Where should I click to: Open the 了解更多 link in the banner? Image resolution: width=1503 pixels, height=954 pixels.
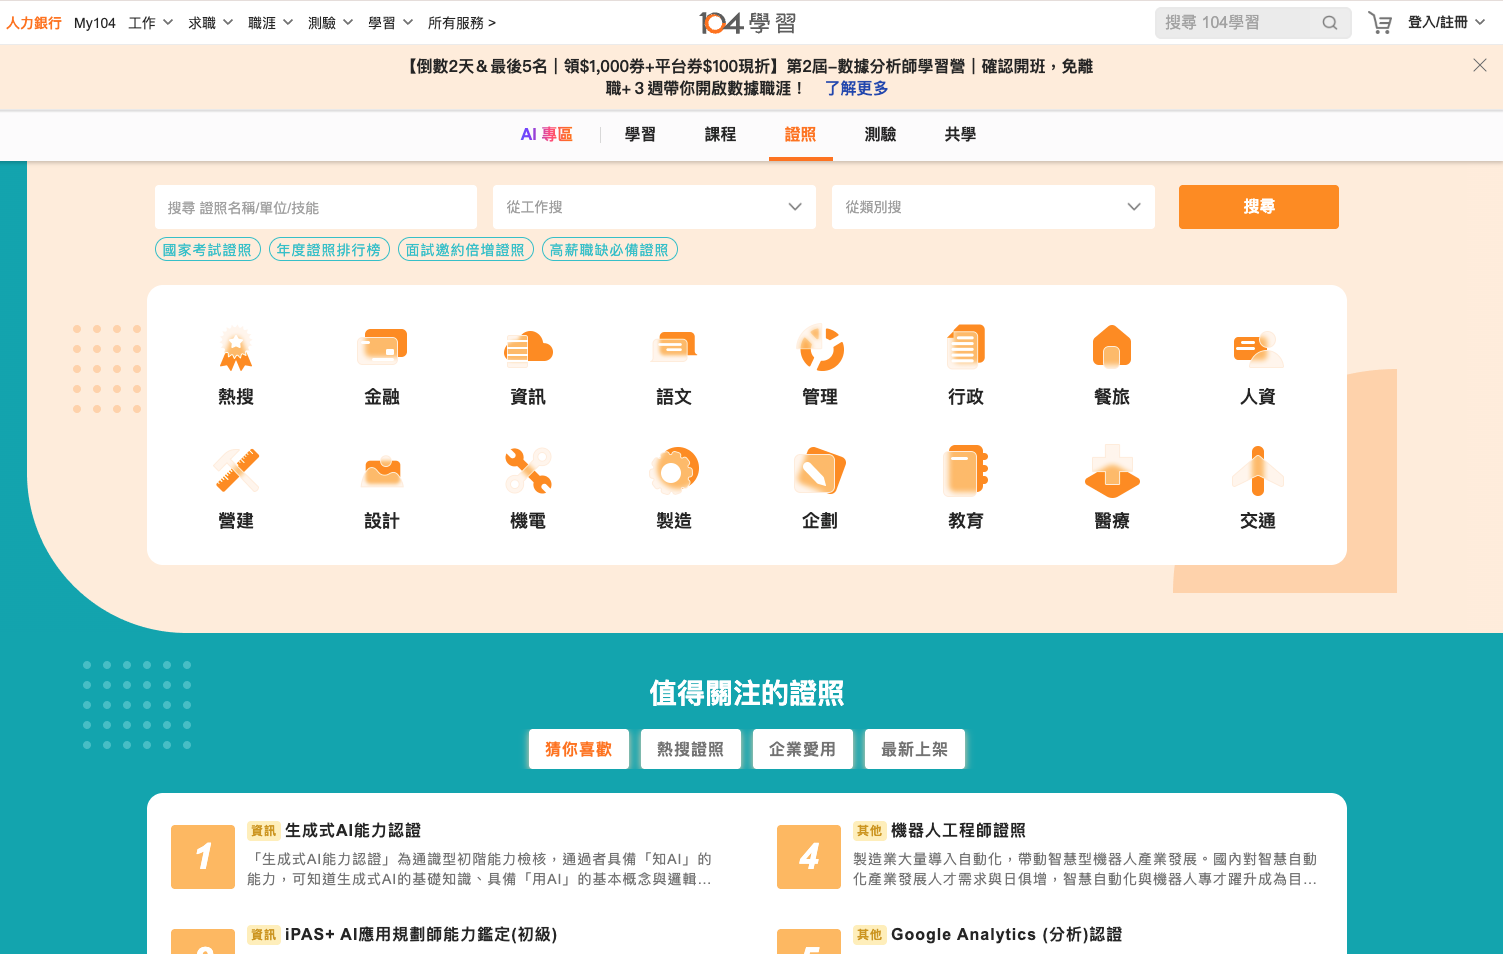pyautogui.click(x=857, y=88)
